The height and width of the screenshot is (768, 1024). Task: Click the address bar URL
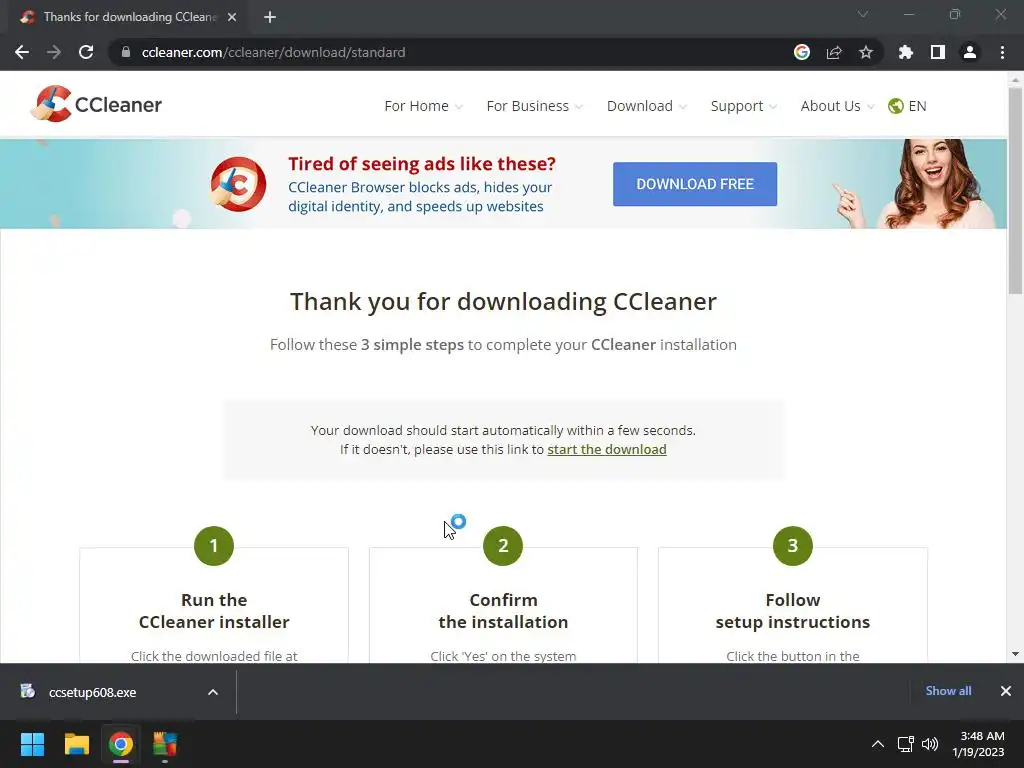point(273,52)
